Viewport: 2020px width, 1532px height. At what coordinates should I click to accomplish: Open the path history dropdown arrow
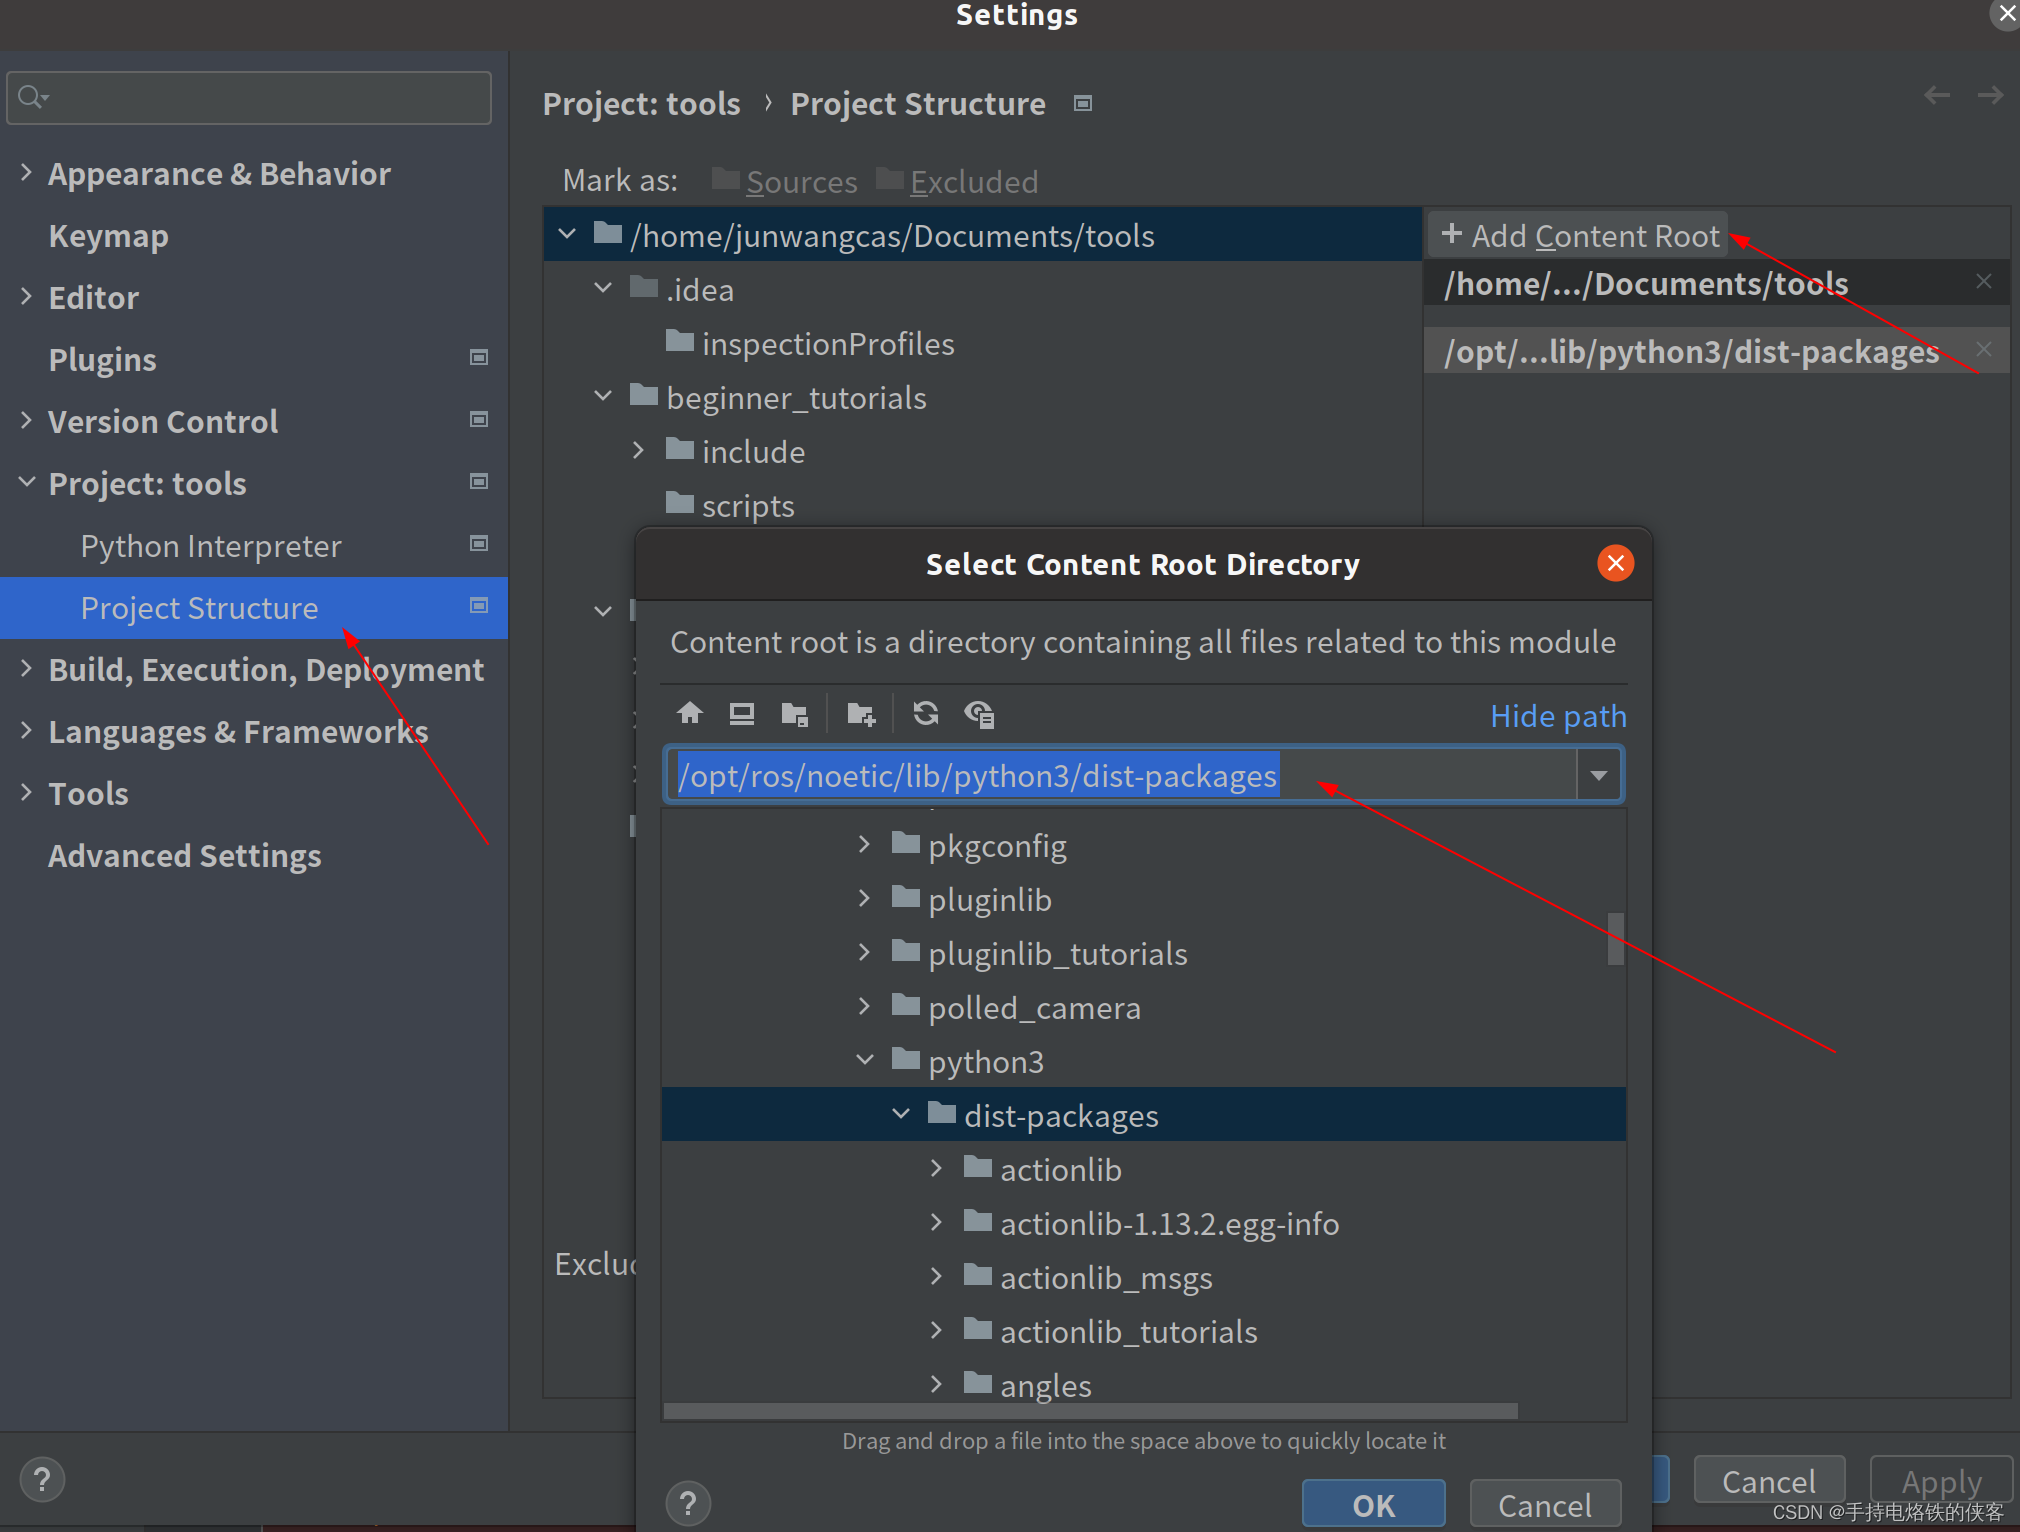click(1597, 774)
